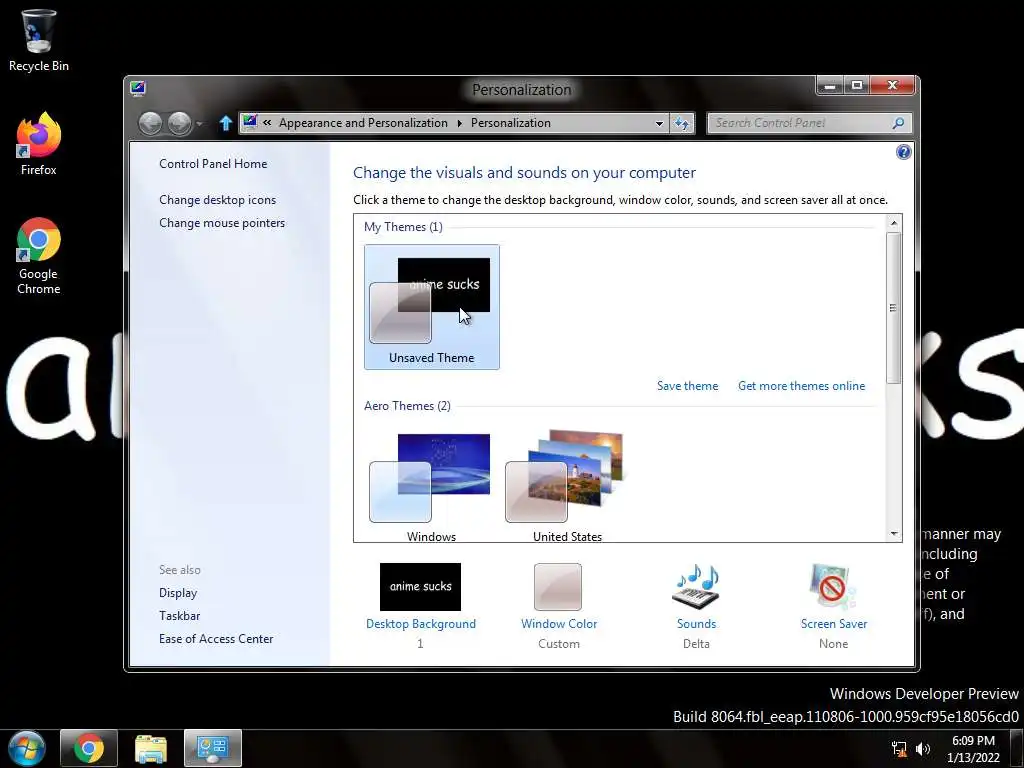Click the theme list scroll up arrow

pos(893,223)
